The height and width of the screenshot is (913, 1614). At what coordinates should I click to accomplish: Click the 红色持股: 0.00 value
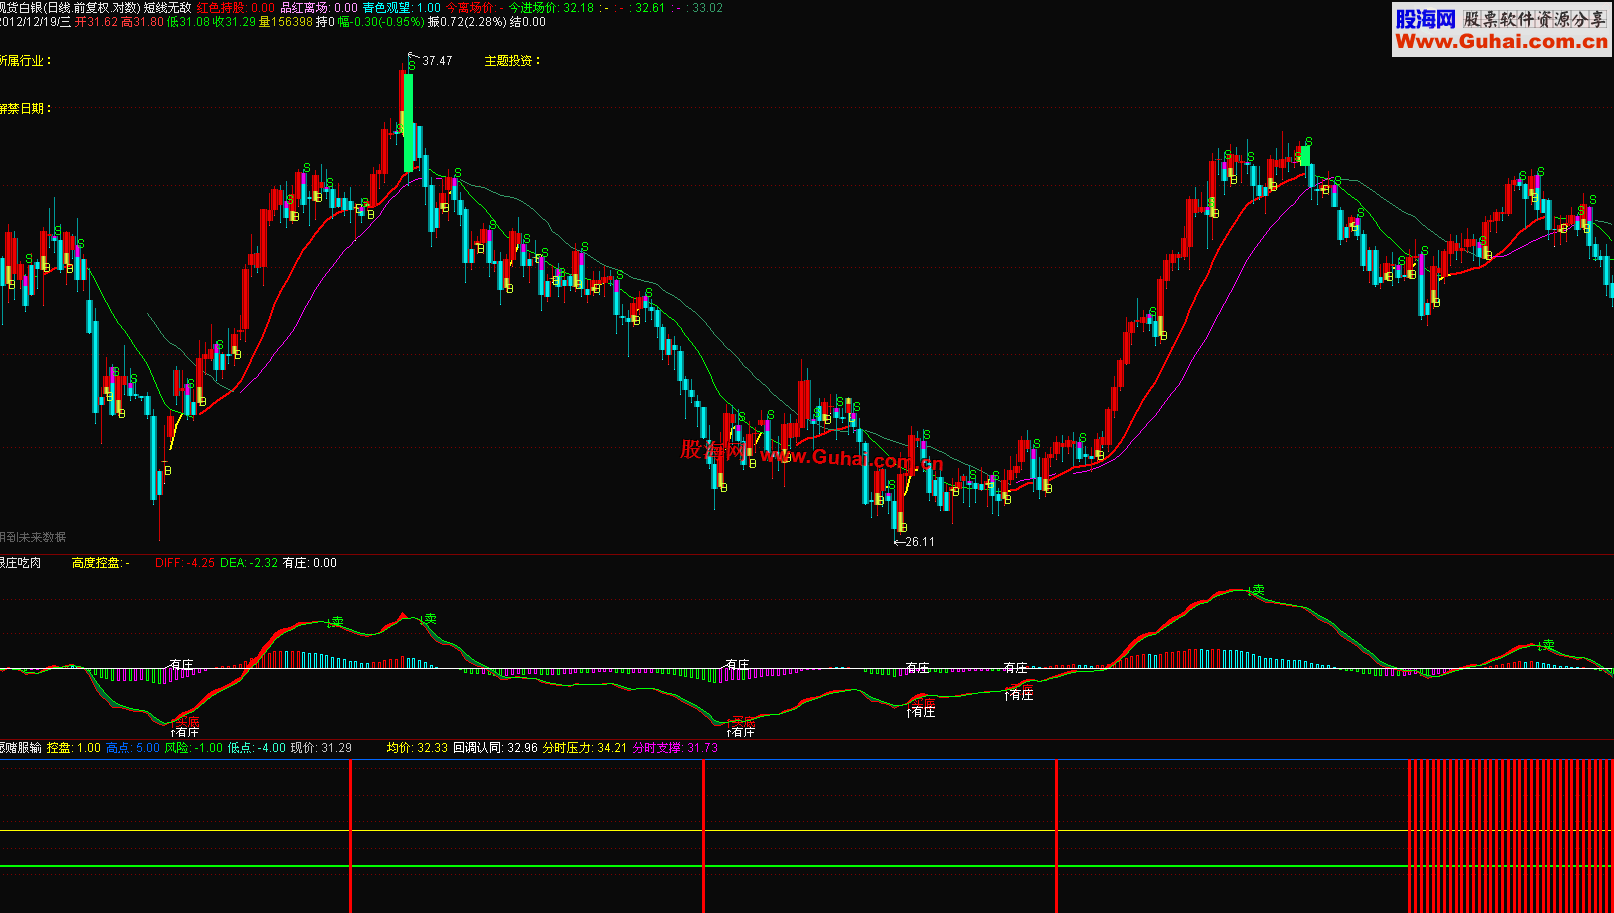tap(235, 7)
